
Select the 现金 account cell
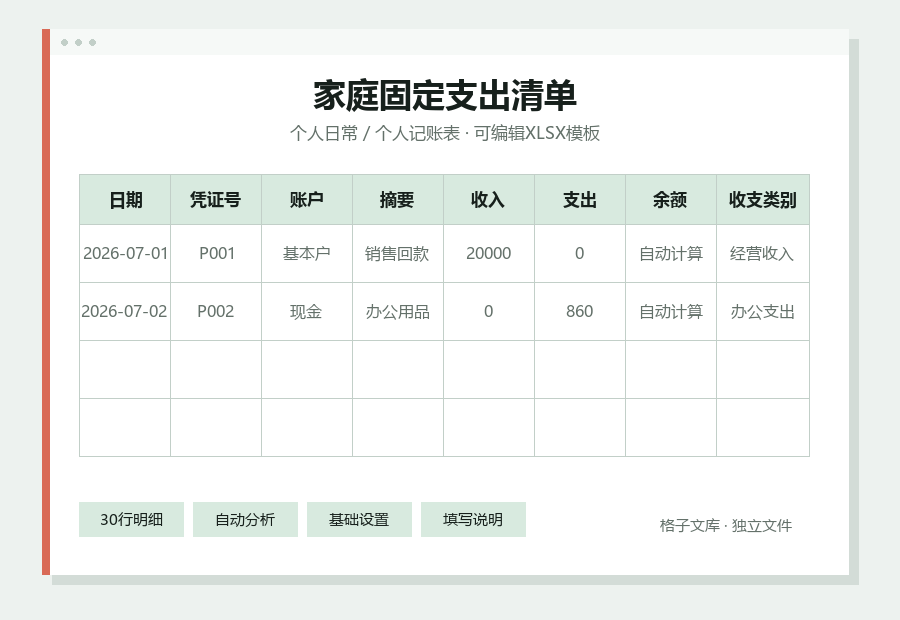click(x=307, y=312)
